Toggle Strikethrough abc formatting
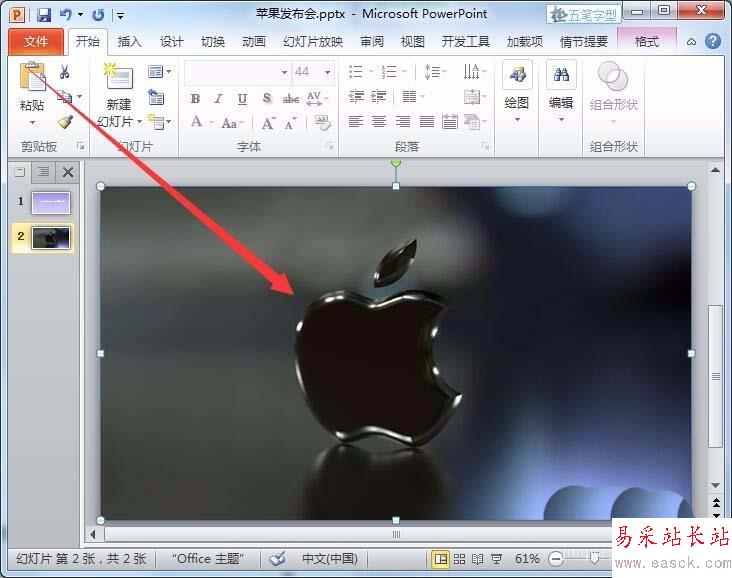732x578 pixels. (x=290, y=99)
